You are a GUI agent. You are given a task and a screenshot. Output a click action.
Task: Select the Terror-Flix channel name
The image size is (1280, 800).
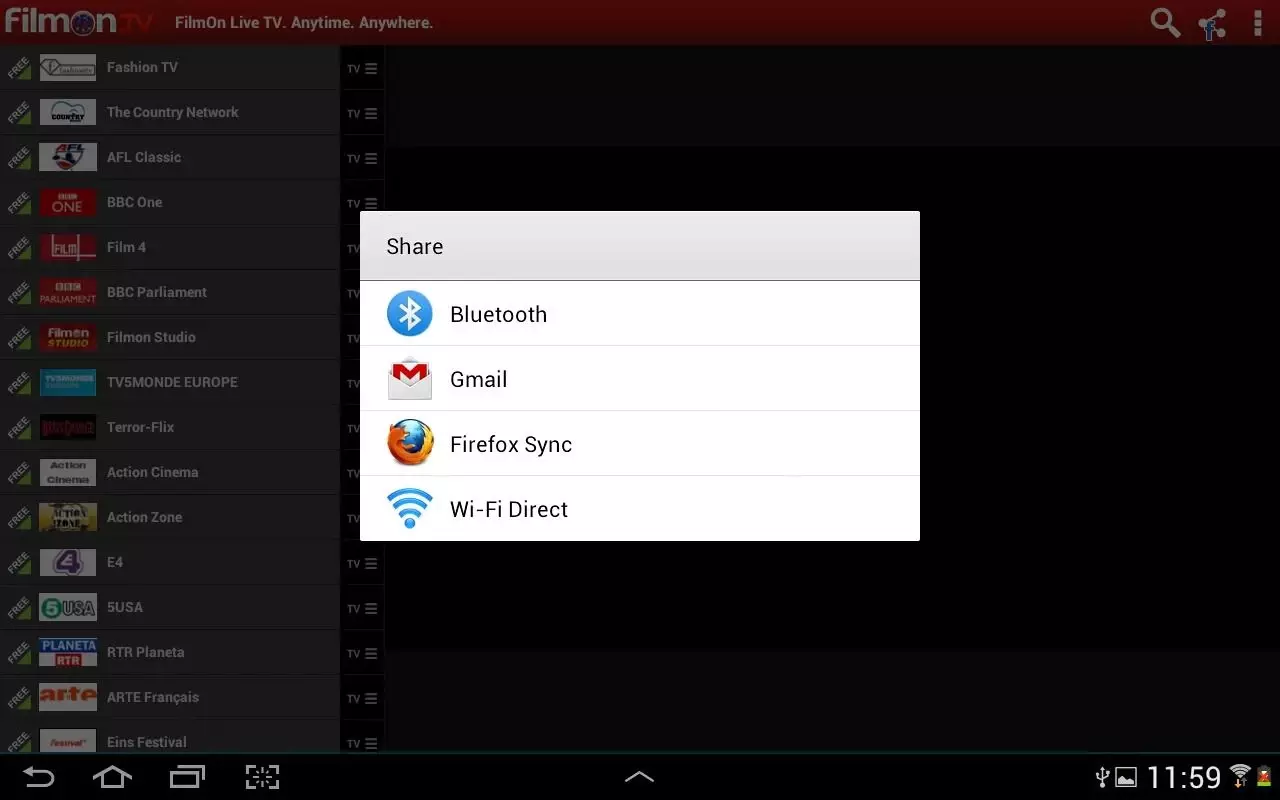point(140,427)
